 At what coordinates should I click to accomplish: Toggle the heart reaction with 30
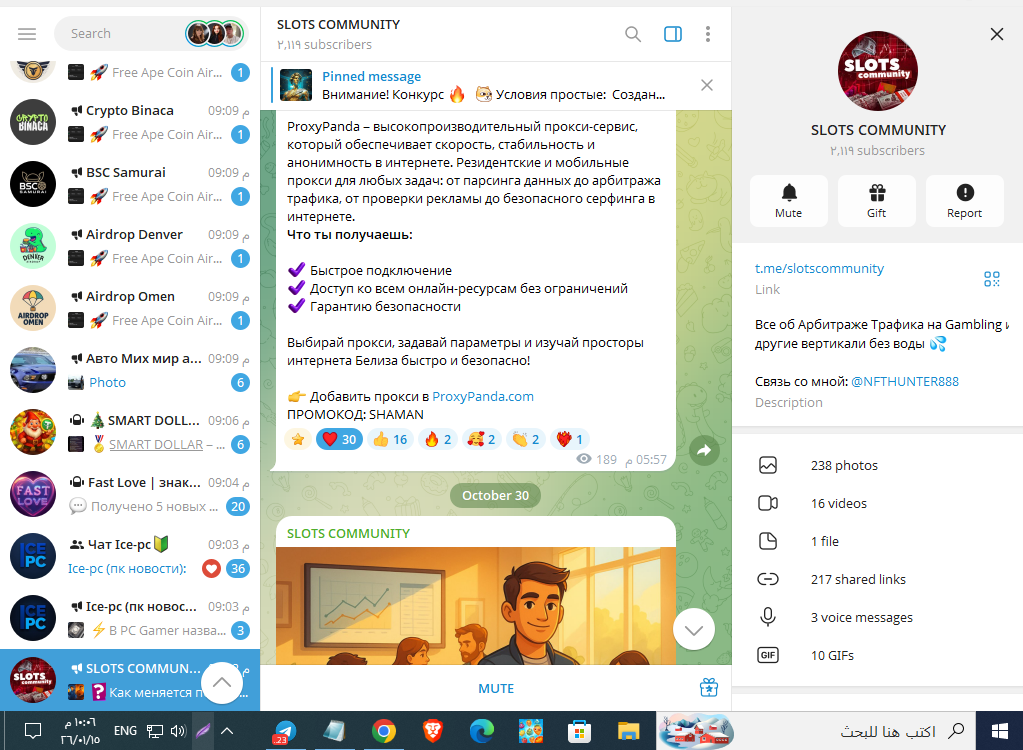(x=339, y=440)
